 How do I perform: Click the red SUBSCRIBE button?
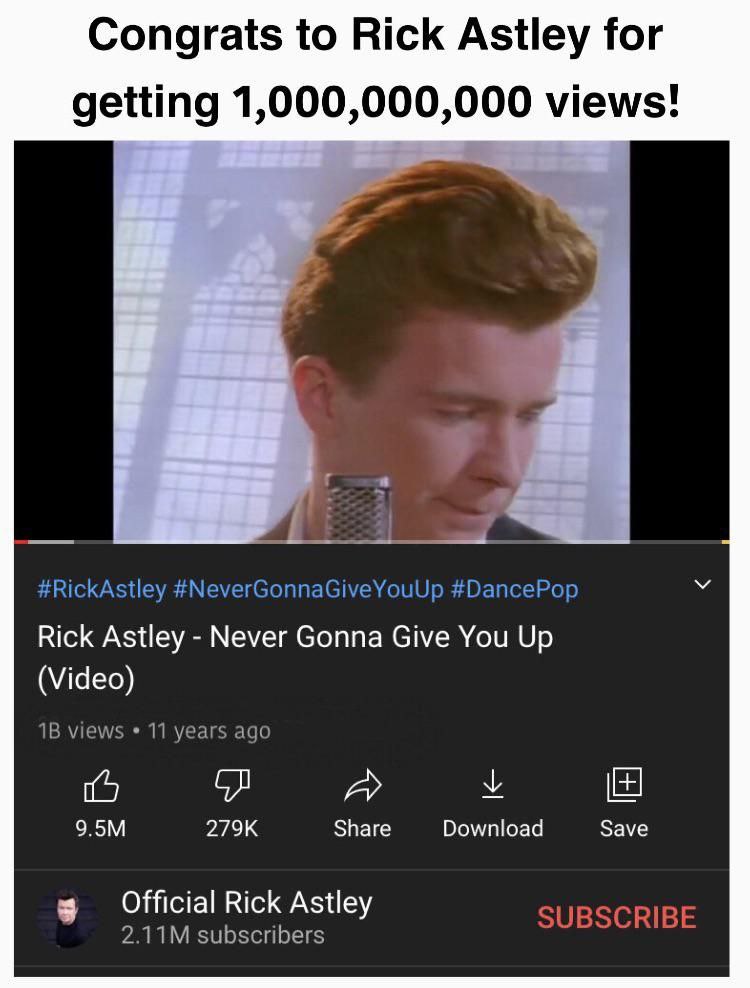(x=616, y=917)
